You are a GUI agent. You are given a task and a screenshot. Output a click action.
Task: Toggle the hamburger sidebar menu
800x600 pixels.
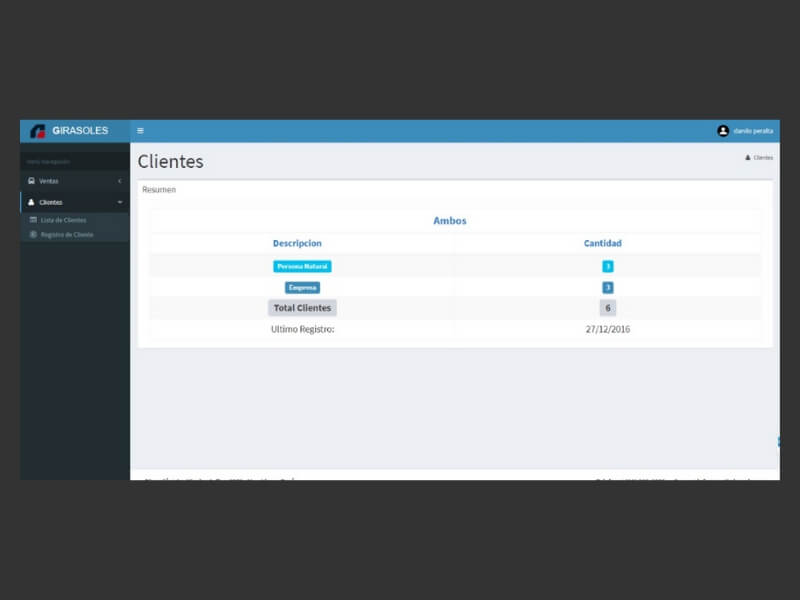[x=140, y=131]
